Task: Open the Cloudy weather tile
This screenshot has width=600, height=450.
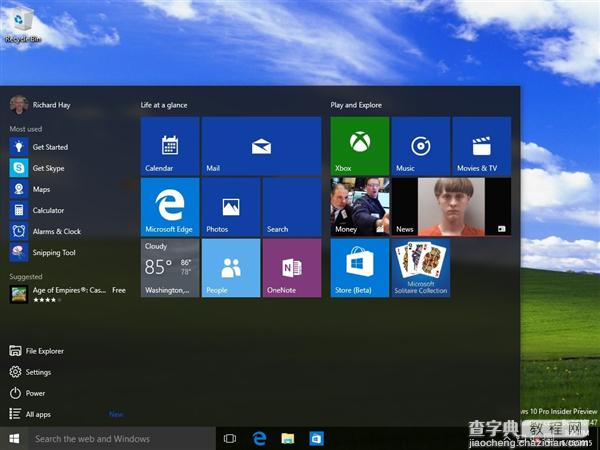Action: pos(170,268)
